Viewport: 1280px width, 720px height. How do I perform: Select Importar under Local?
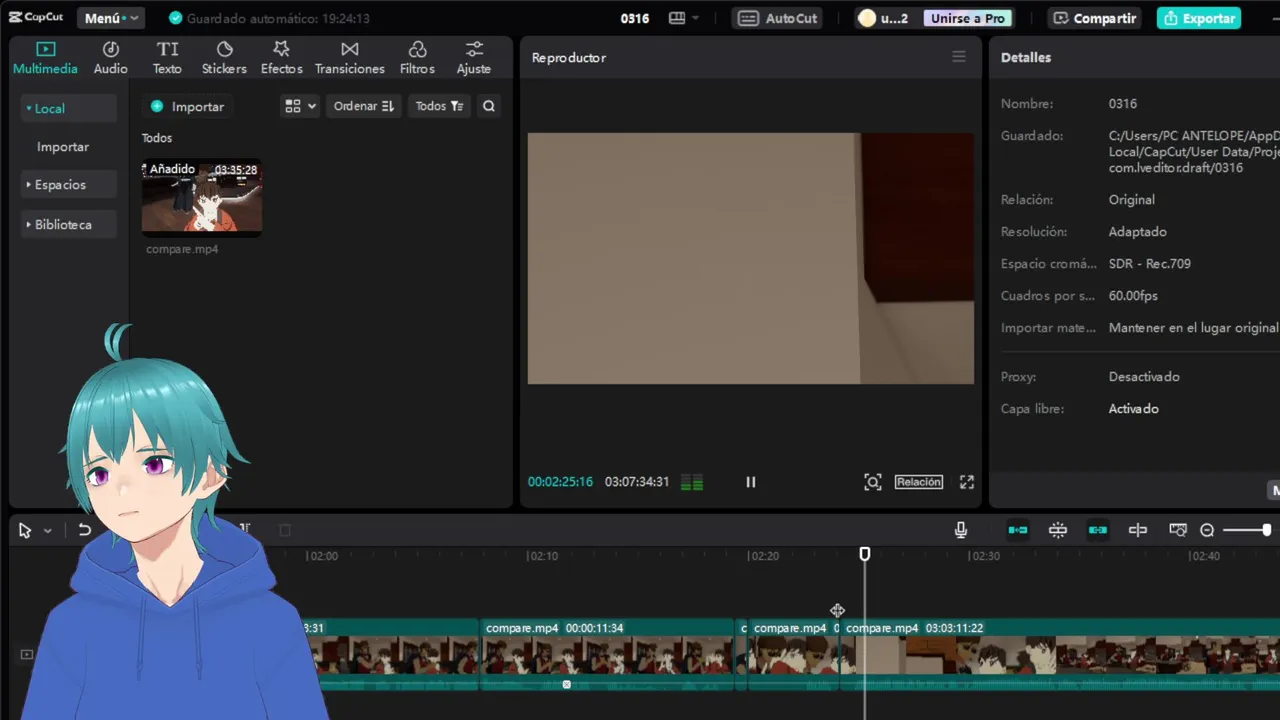pyautogui.click(x=63, y=147)
